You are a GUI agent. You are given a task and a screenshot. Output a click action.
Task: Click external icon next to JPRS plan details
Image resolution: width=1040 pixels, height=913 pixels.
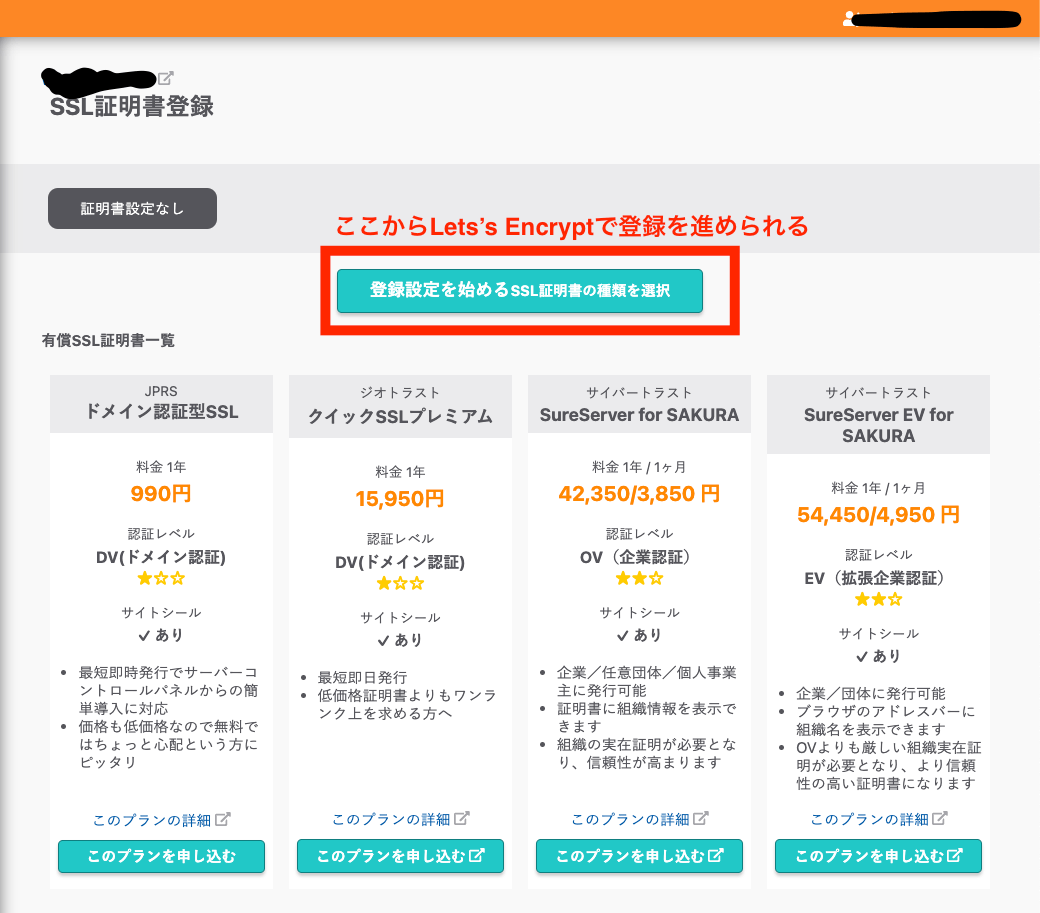pos(223,820)
